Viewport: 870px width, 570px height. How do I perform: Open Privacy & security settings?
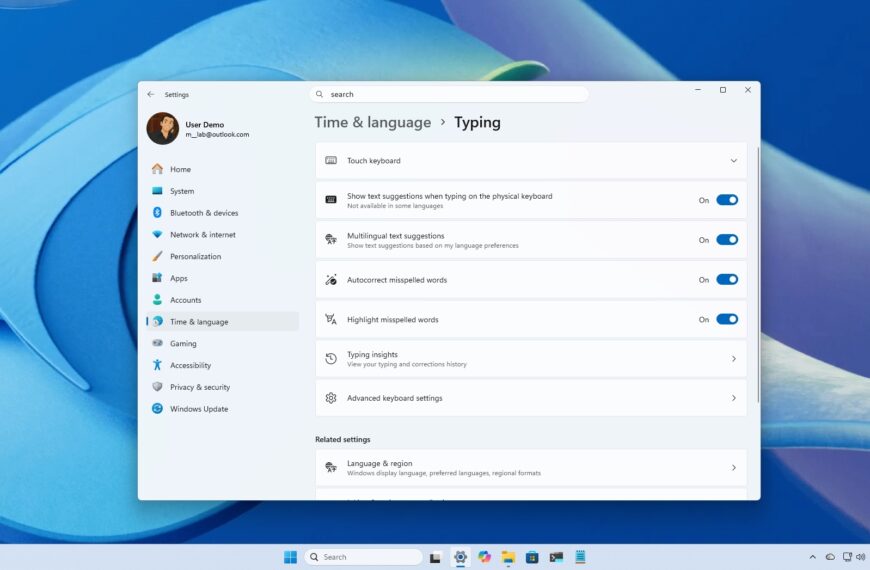(222, 387)
